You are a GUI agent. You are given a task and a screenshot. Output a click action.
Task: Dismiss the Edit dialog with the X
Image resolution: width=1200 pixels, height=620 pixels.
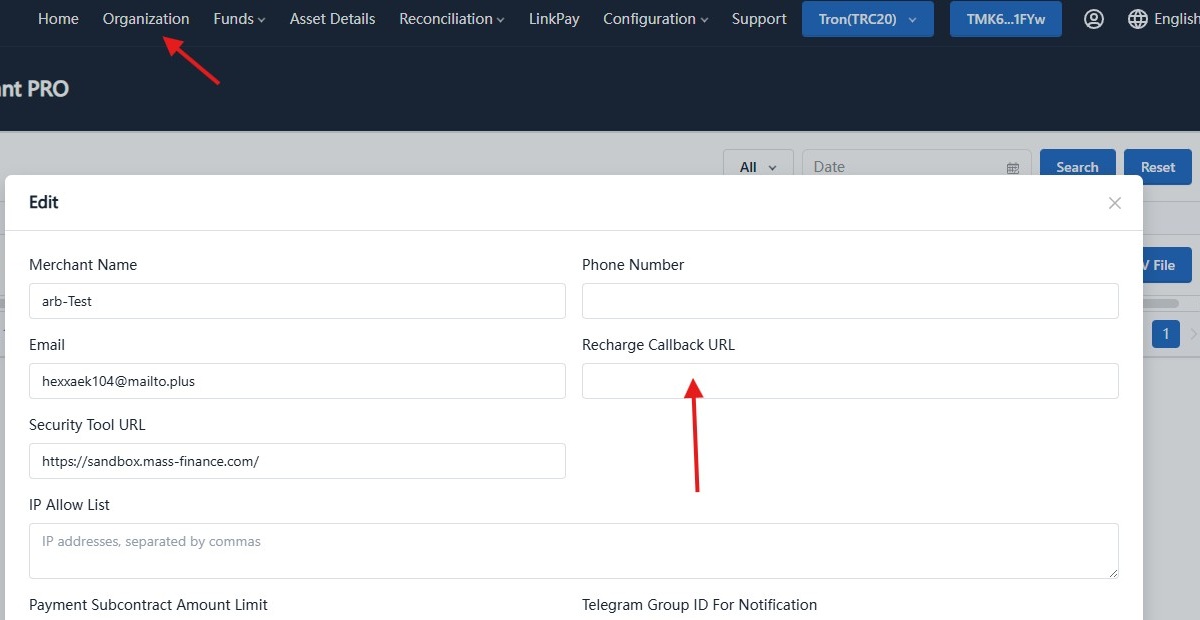click(x=1114, y=203)
